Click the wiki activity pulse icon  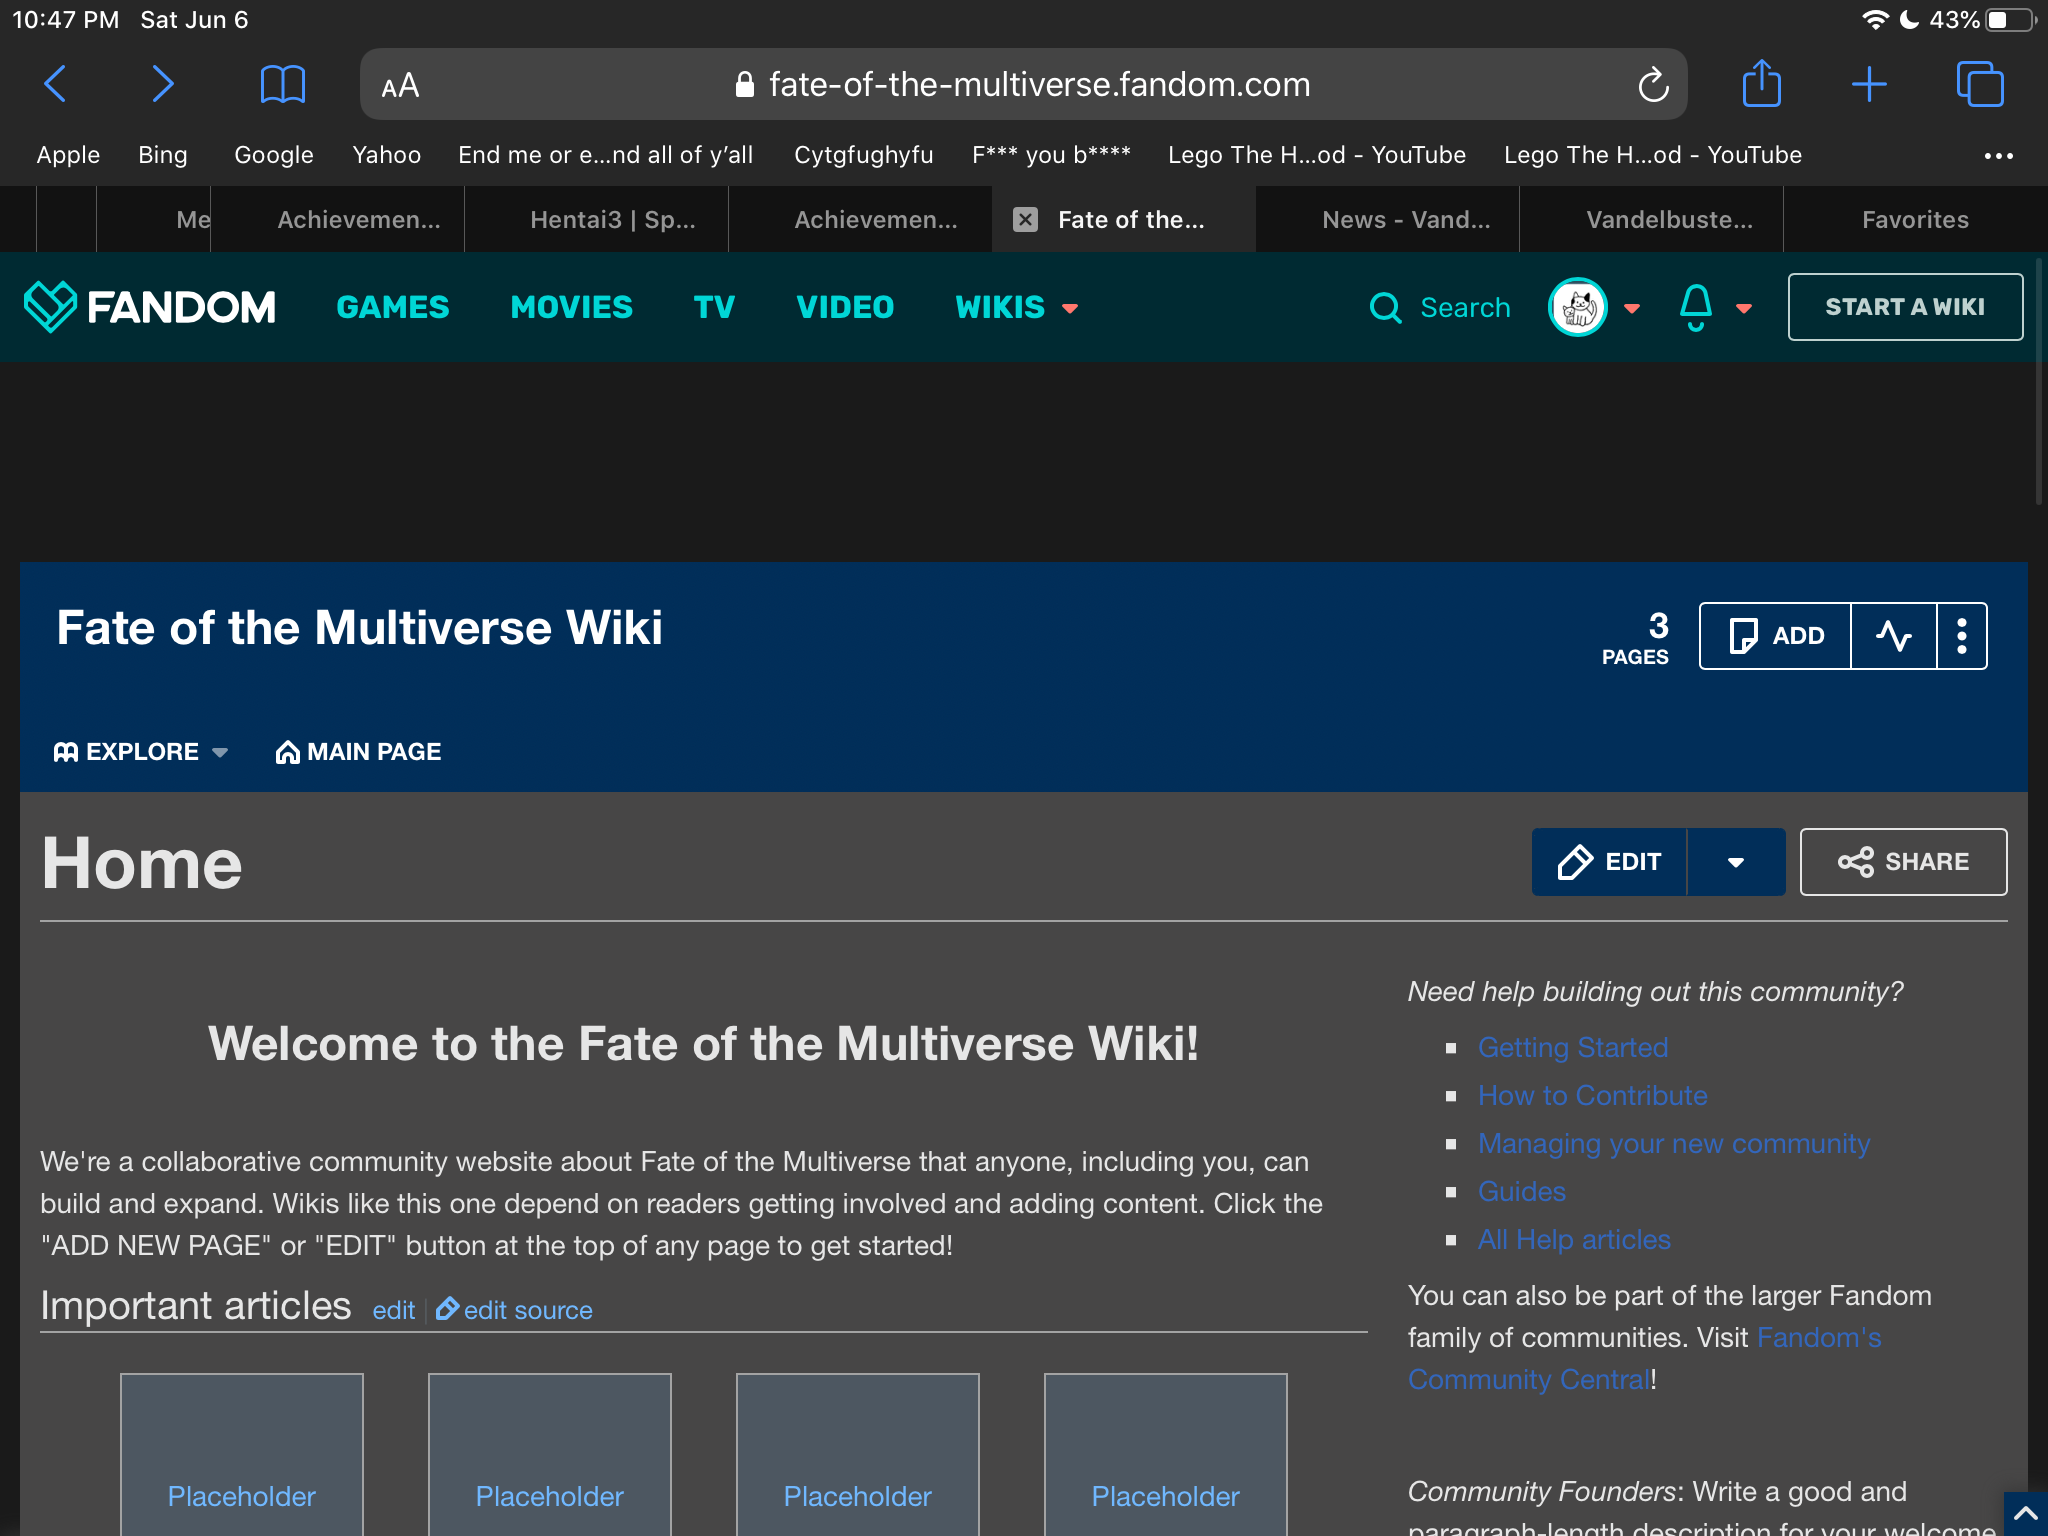1893,636
